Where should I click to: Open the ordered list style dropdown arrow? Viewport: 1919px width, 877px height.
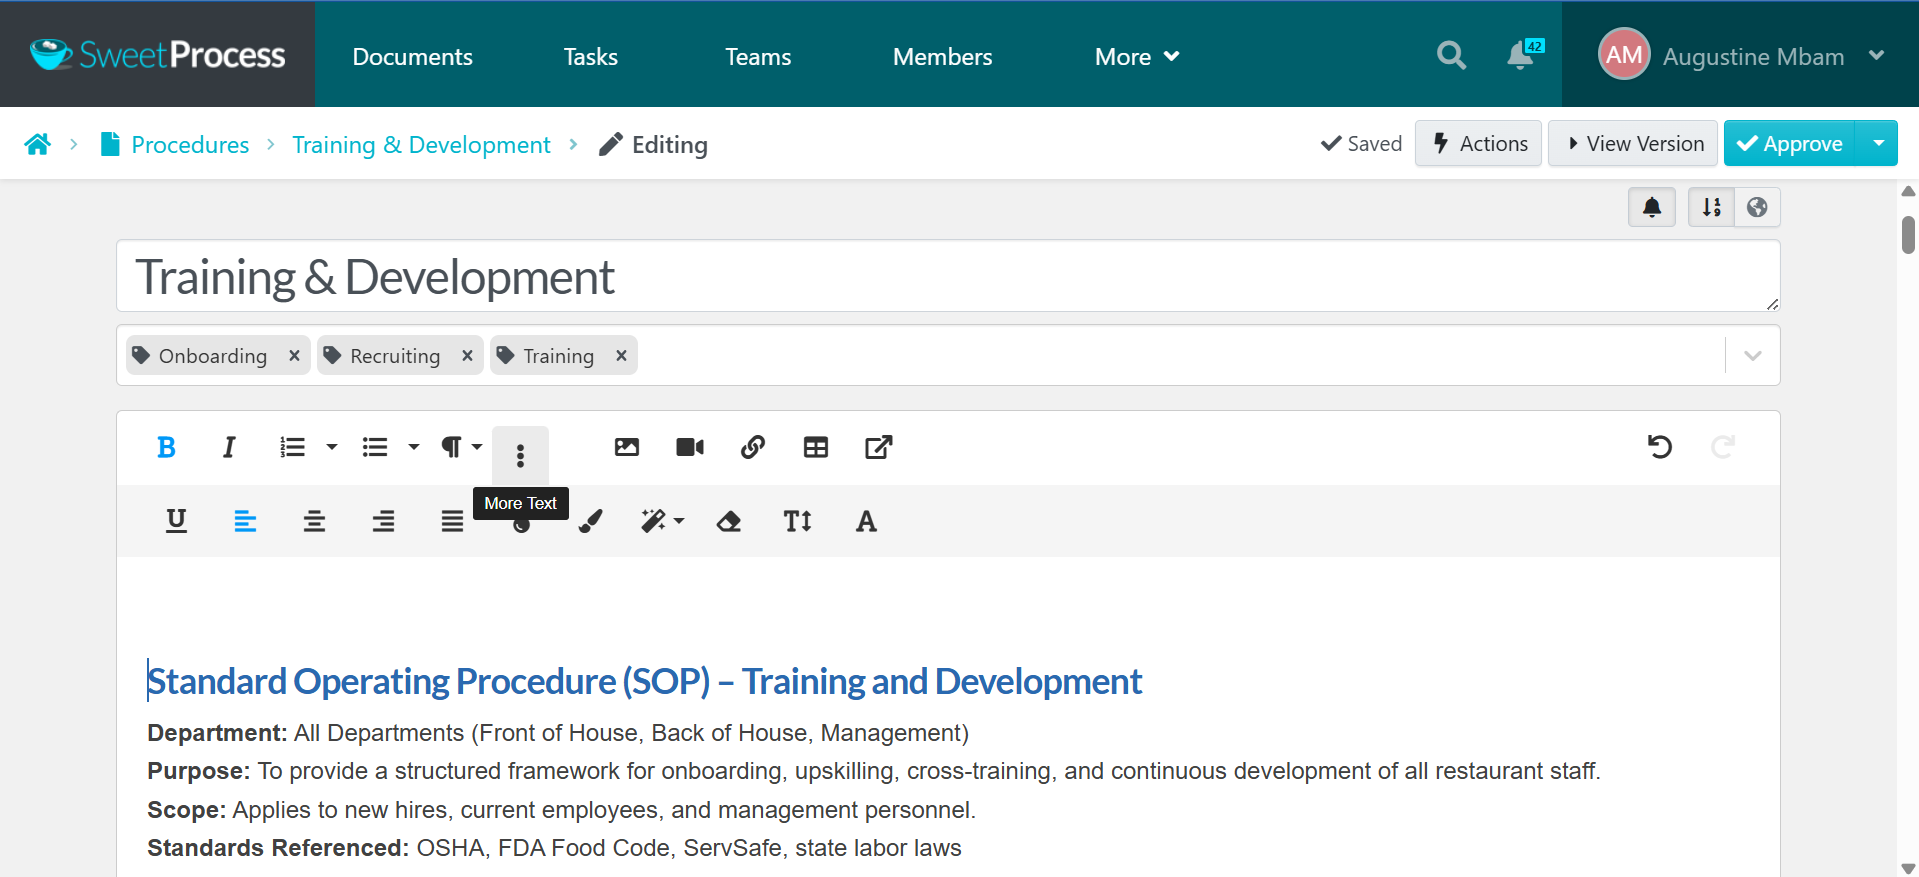coord(332,447)
